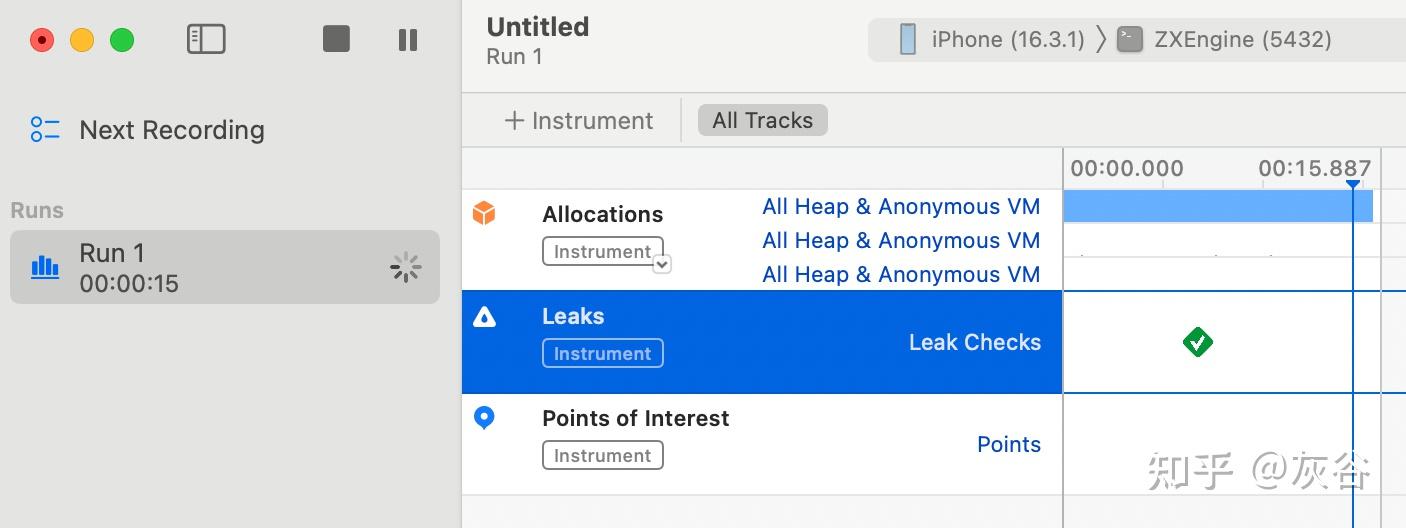
Task: Select the All Tracks filter
Action: 762,121
